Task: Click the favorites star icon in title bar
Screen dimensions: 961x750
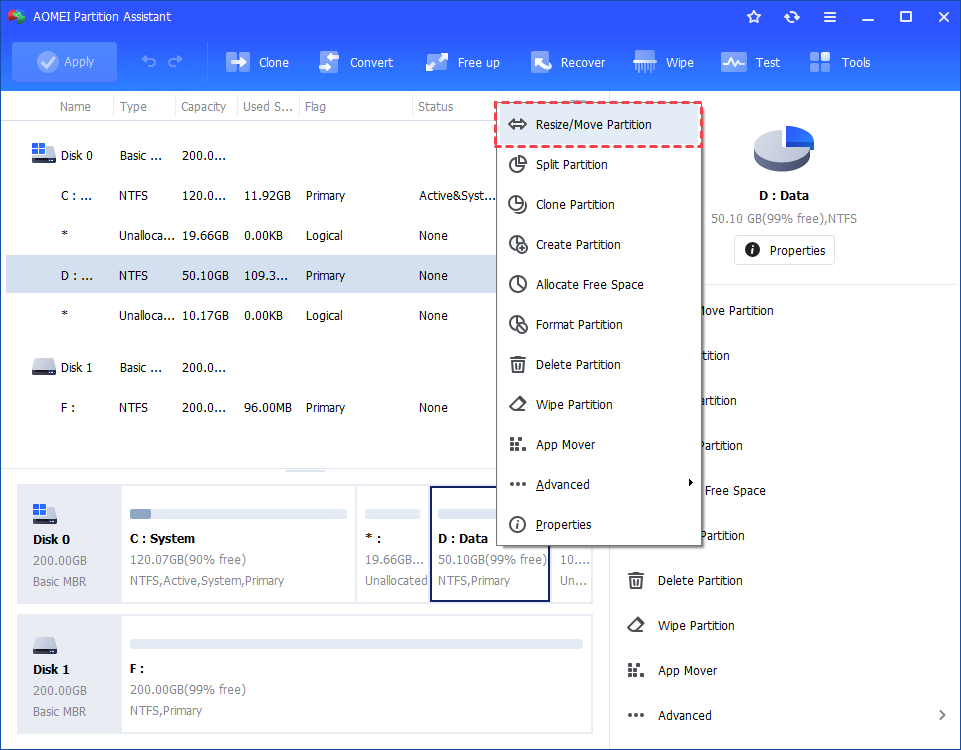Action: [754, 17]
